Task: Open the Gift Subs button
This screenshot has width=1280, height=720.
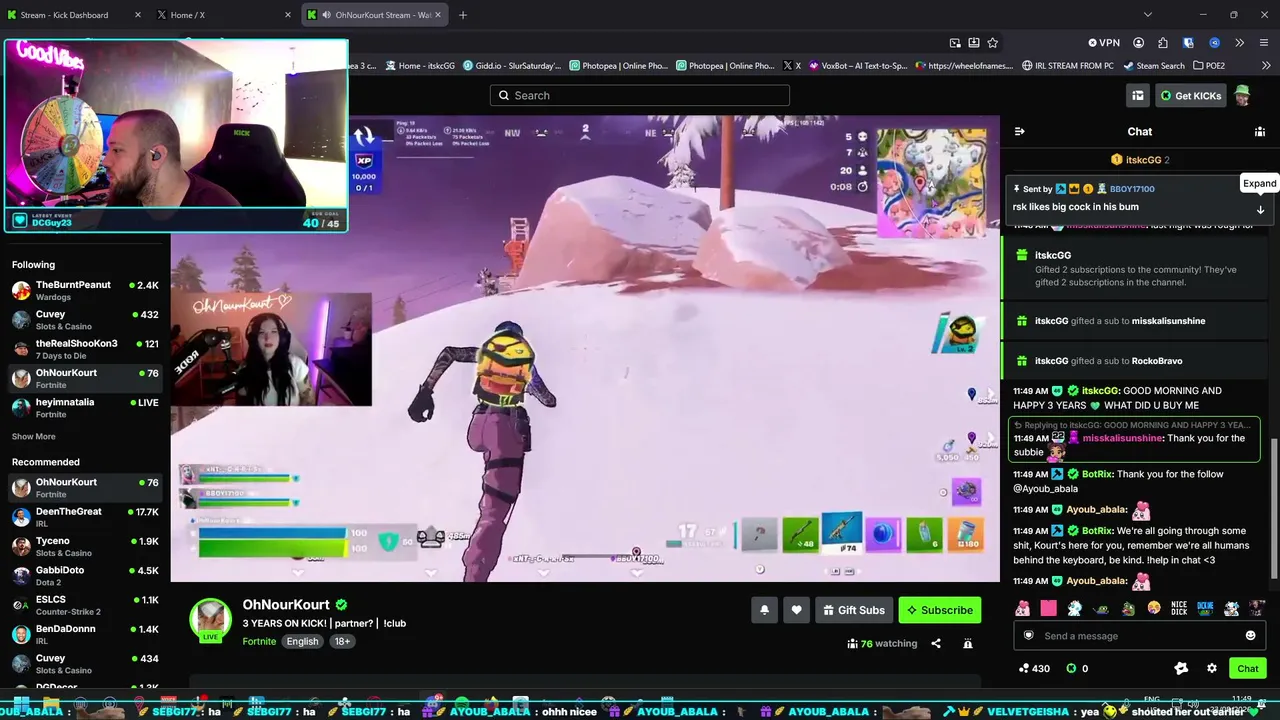Action: tap(854, 610)
